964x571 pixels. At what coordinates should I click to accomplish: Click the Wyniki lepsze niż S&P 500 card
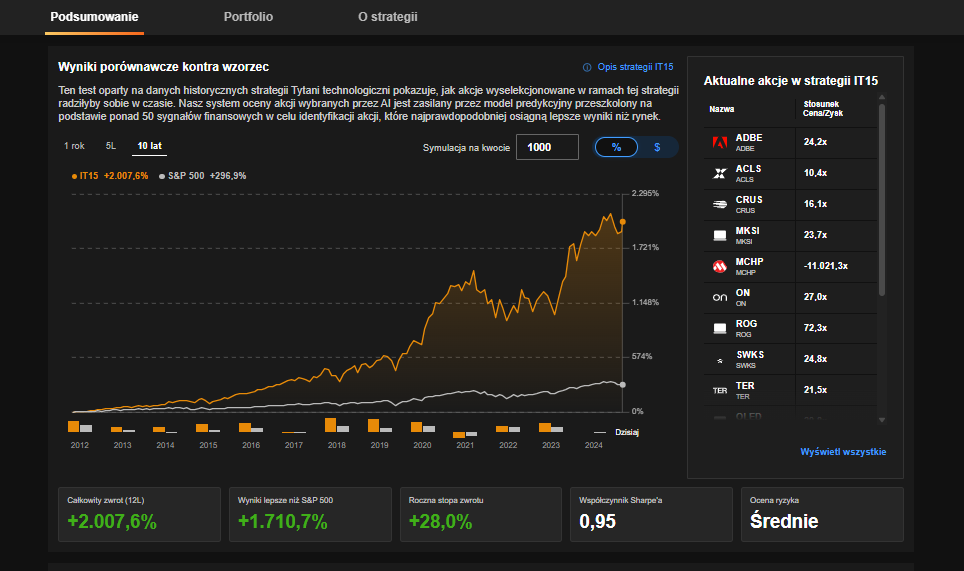[310, 514]
